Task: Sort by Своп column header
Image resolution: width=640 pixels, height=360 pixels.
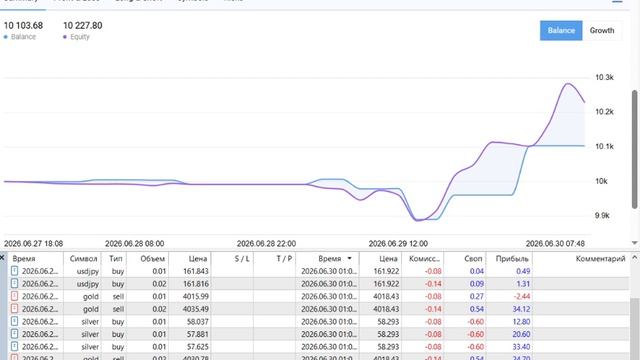Action: (x=473, y=259)
